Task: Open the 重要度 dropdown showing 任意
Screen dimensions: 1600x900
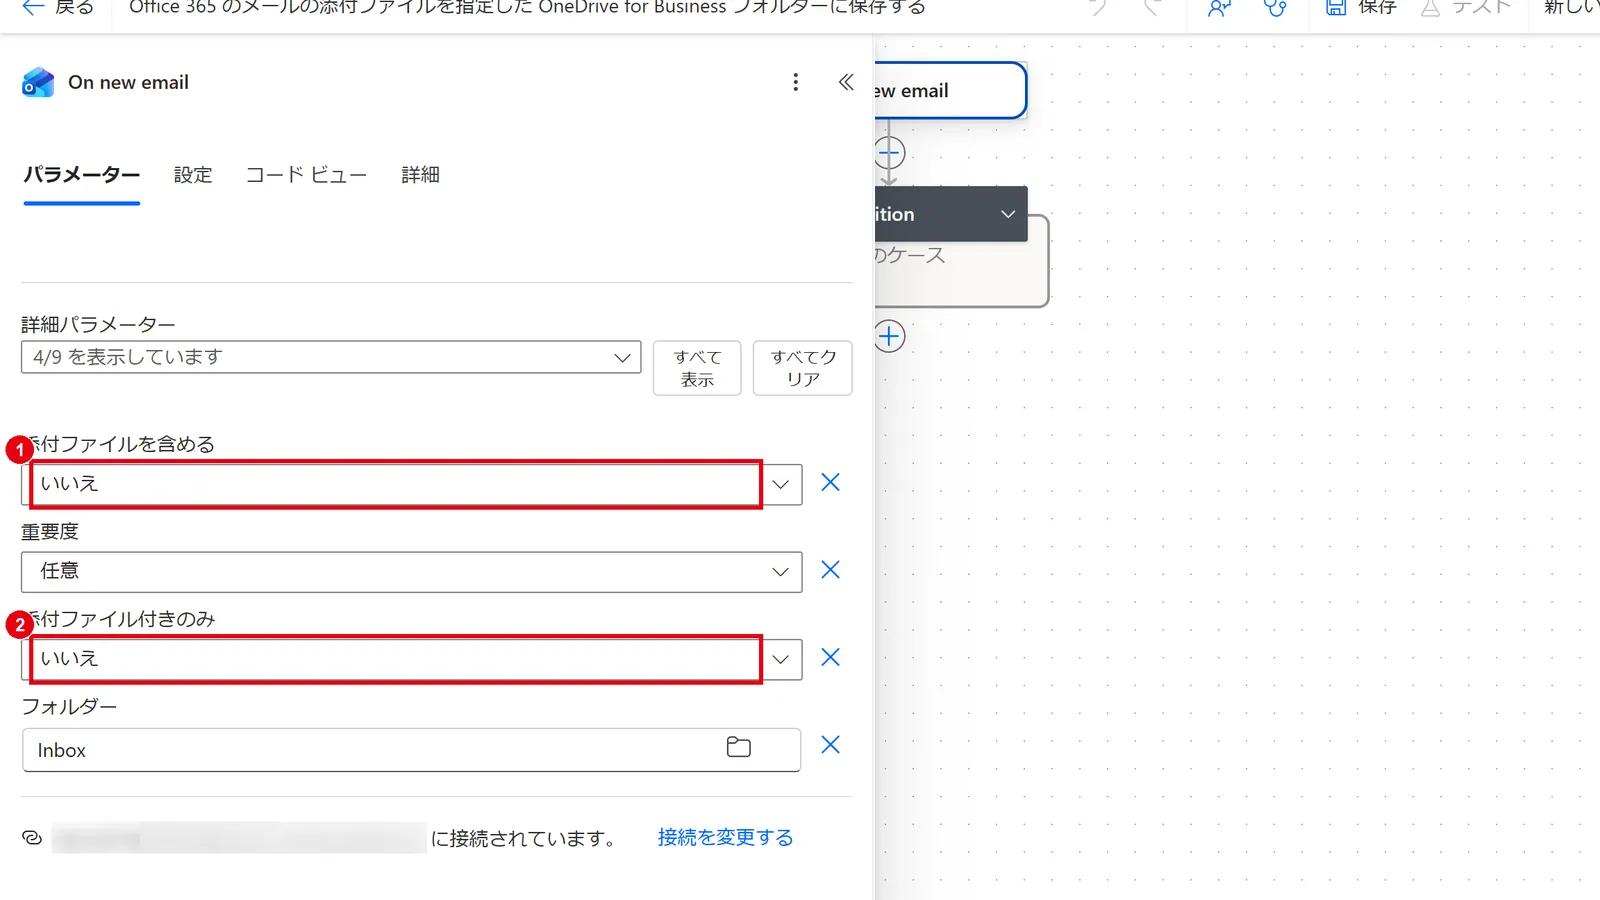Action: pos(412,572)
